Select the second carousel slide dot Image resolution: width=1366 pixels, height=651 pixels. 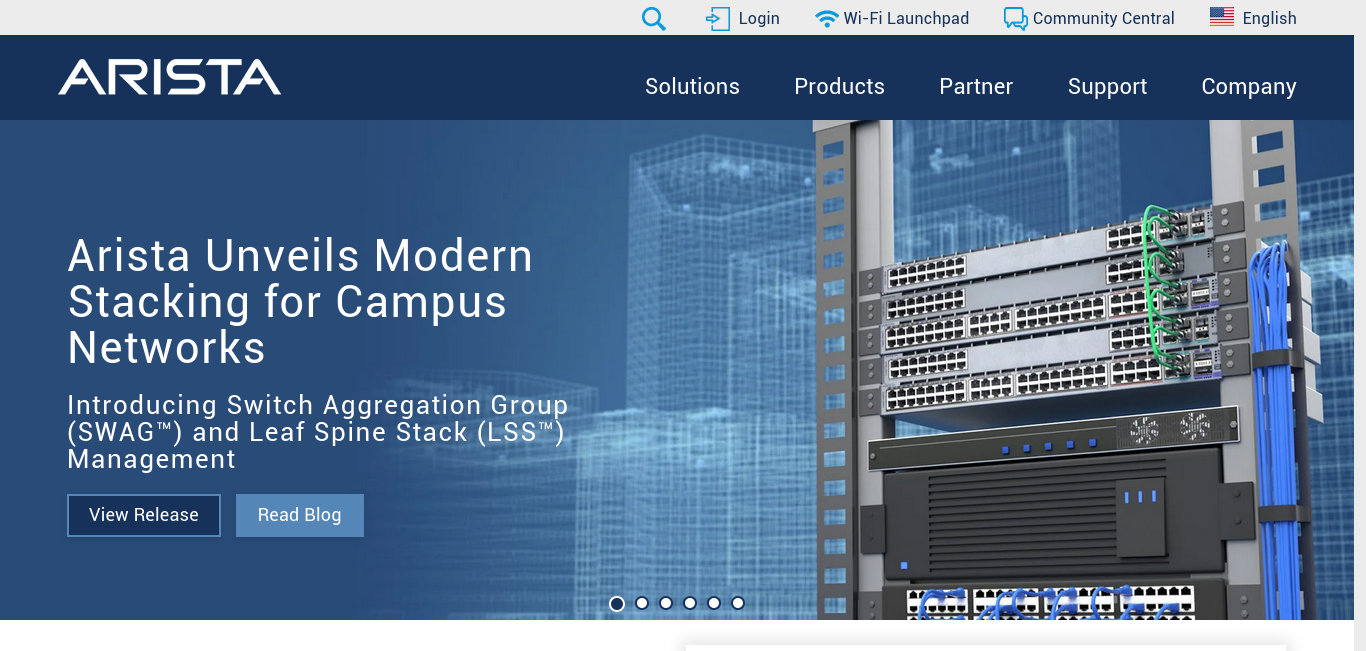642,603
